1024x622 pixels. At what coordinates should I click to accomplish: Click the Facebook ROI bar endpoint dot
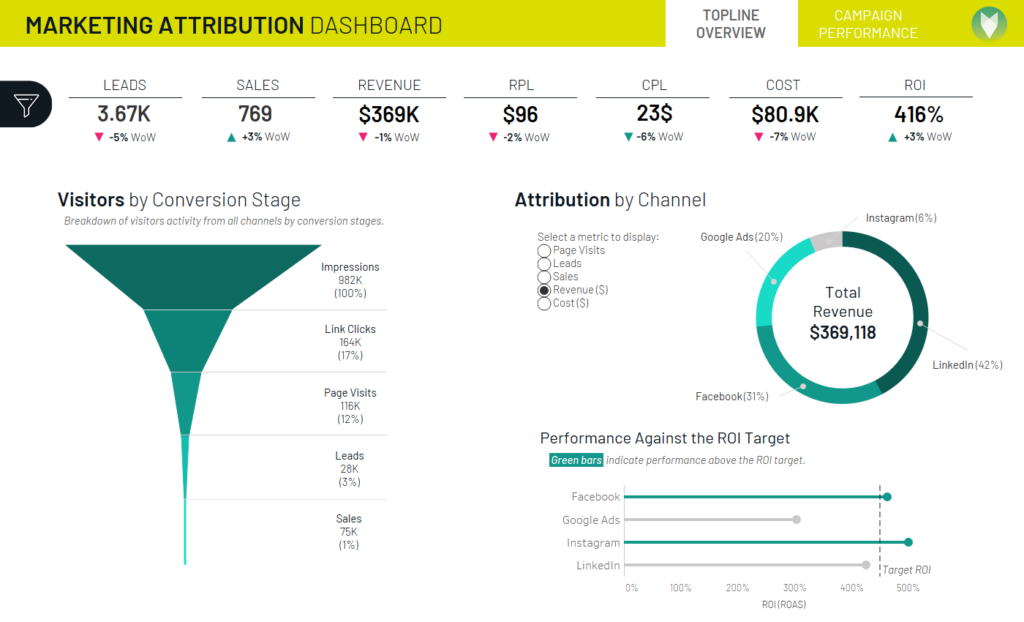point(887,497)
